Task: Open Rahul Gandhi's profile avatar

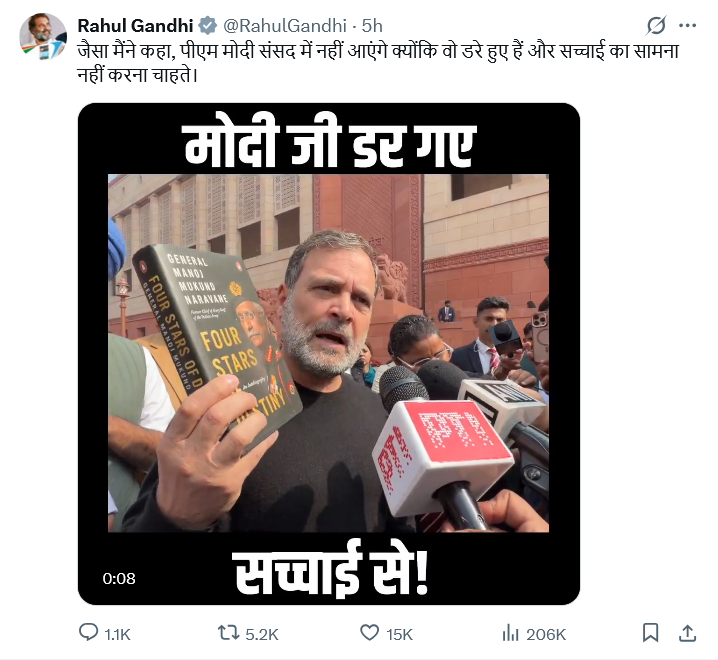Action: pos(43,37)
